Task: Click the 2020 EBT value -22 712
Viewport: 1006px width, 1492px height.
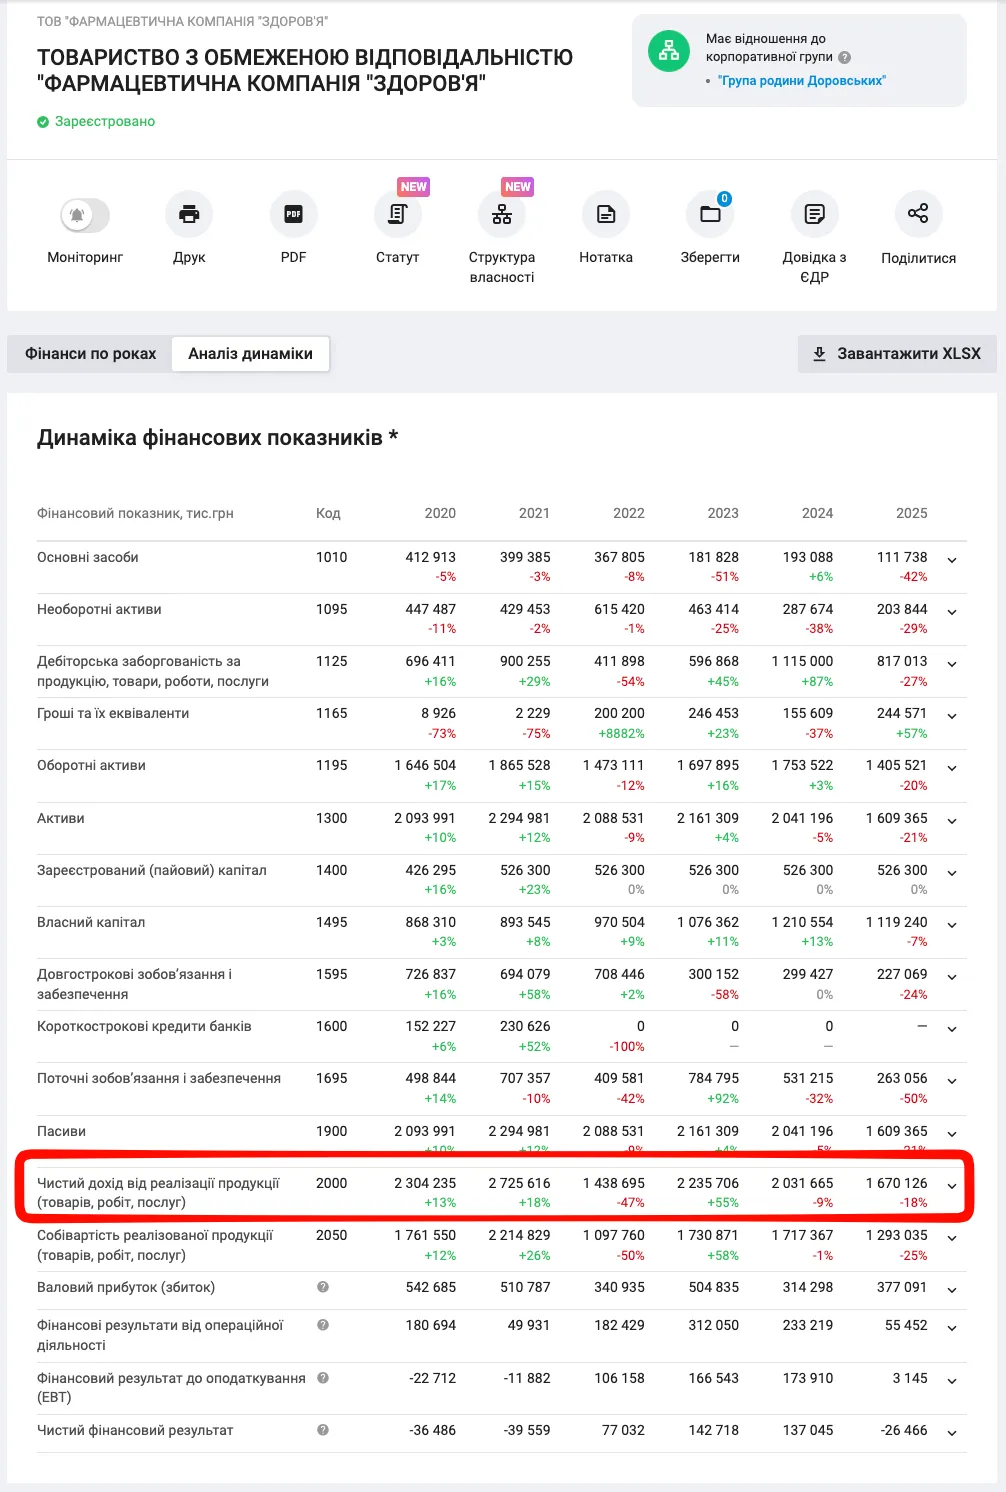Action: pos(432,1378)
